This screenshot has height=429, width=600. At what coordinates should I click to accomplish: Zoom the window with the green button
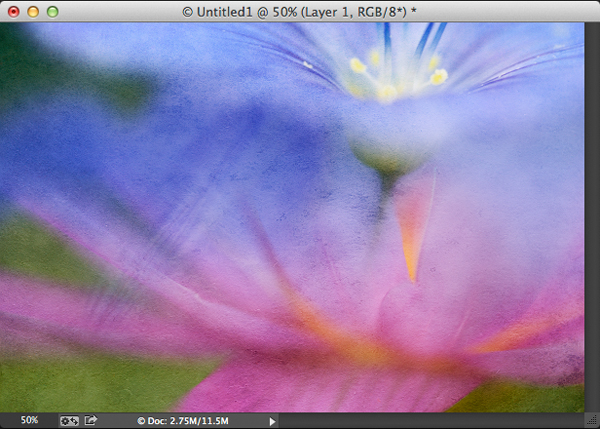pyautogui.click(x=52, y=12)
